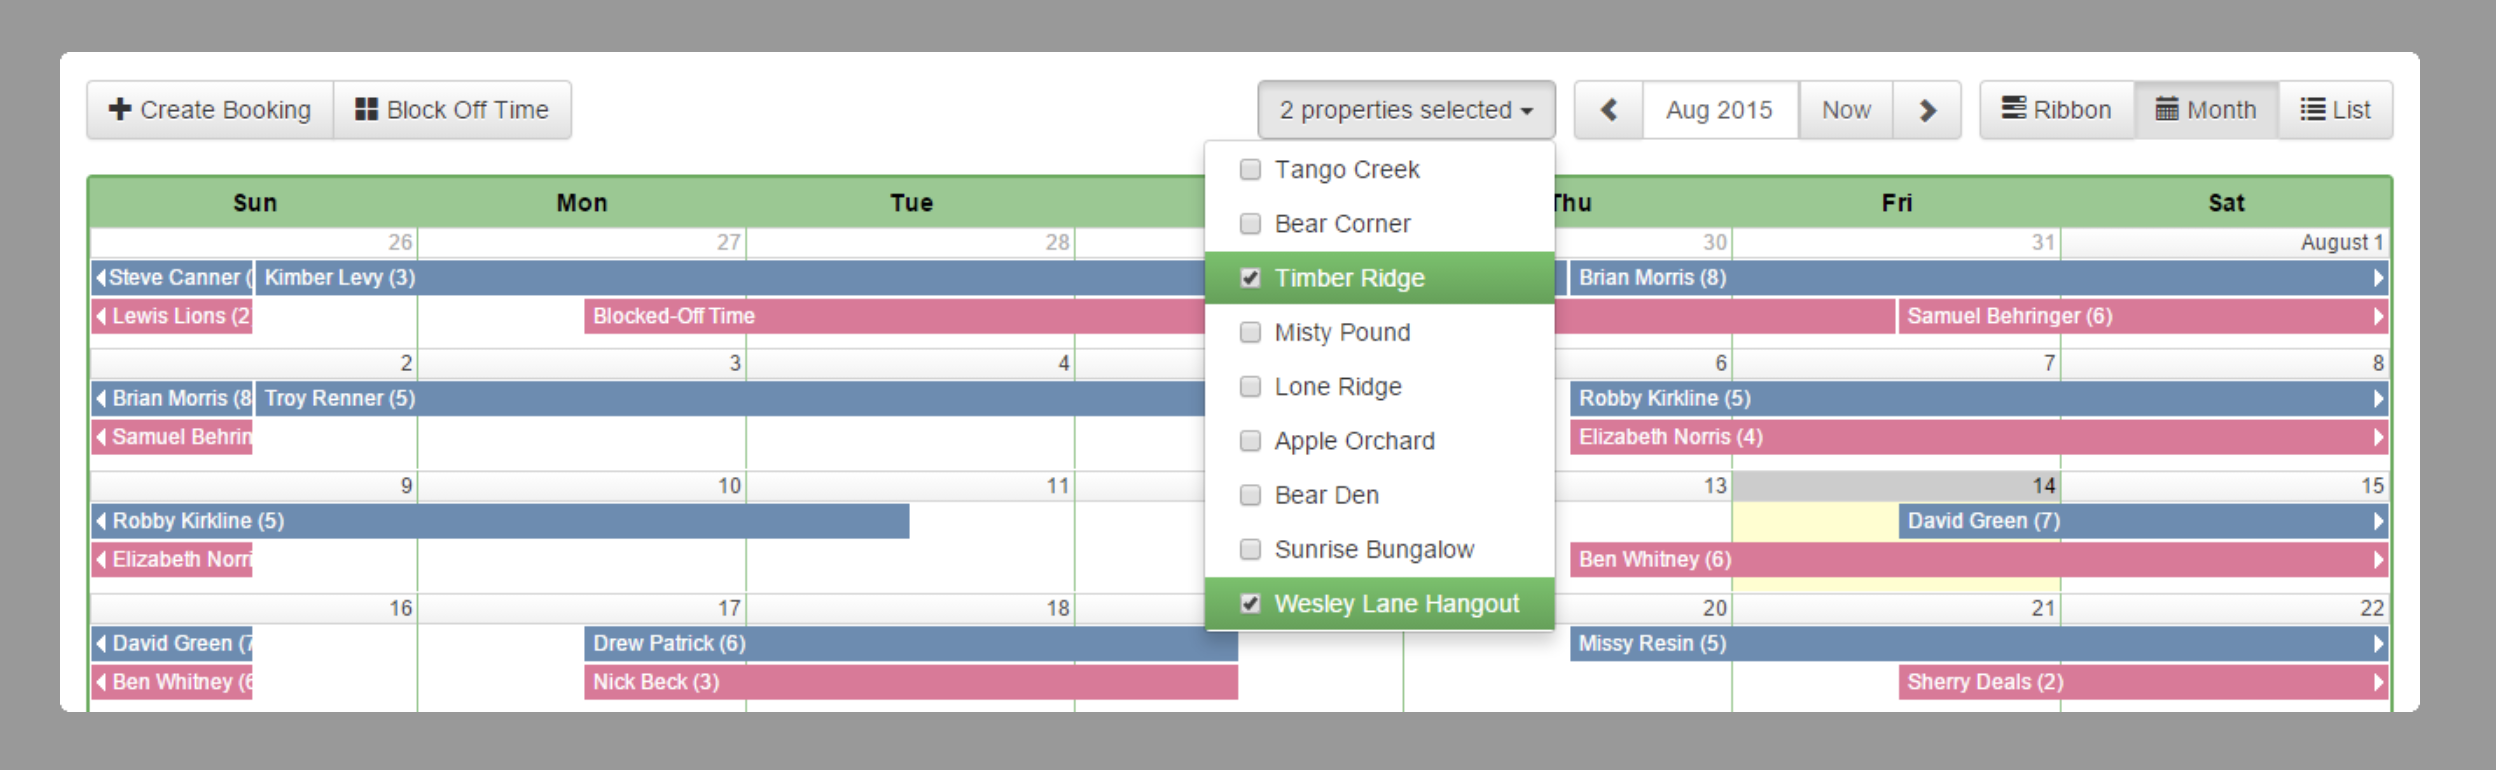Go to next month with right chevron

(1927, 109)
